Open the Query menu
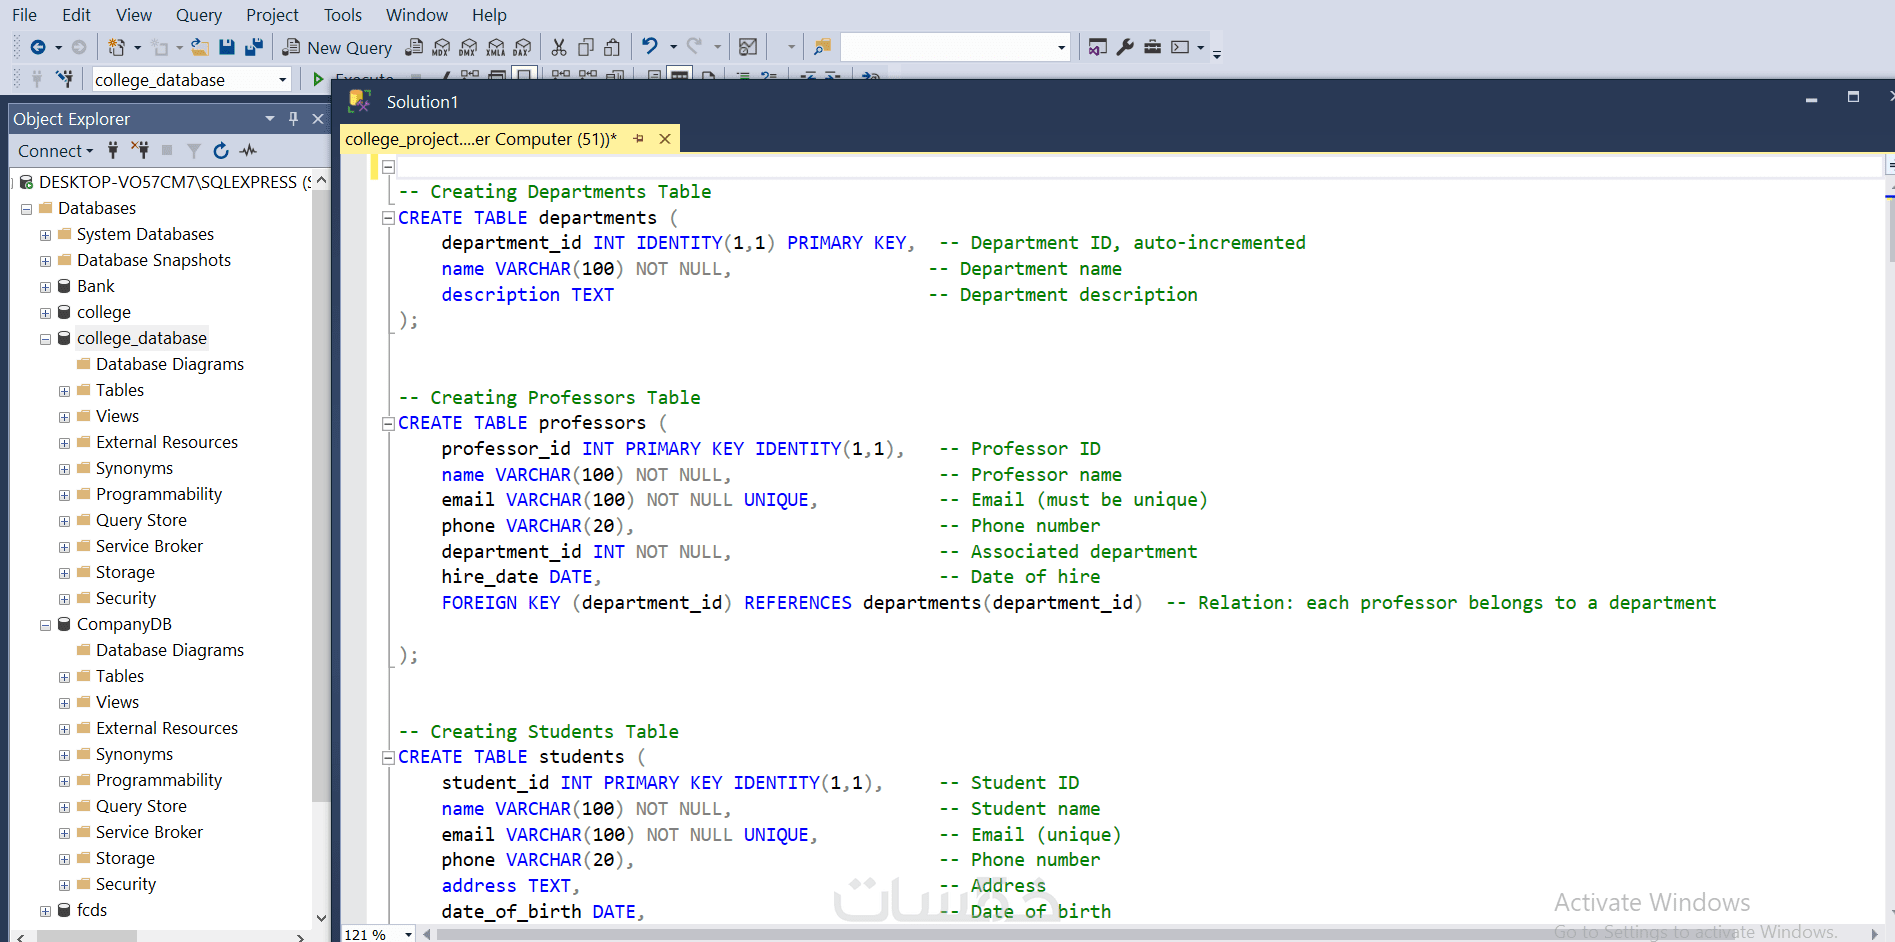Viewport: 1895px width, 942px height. [199, 15]
